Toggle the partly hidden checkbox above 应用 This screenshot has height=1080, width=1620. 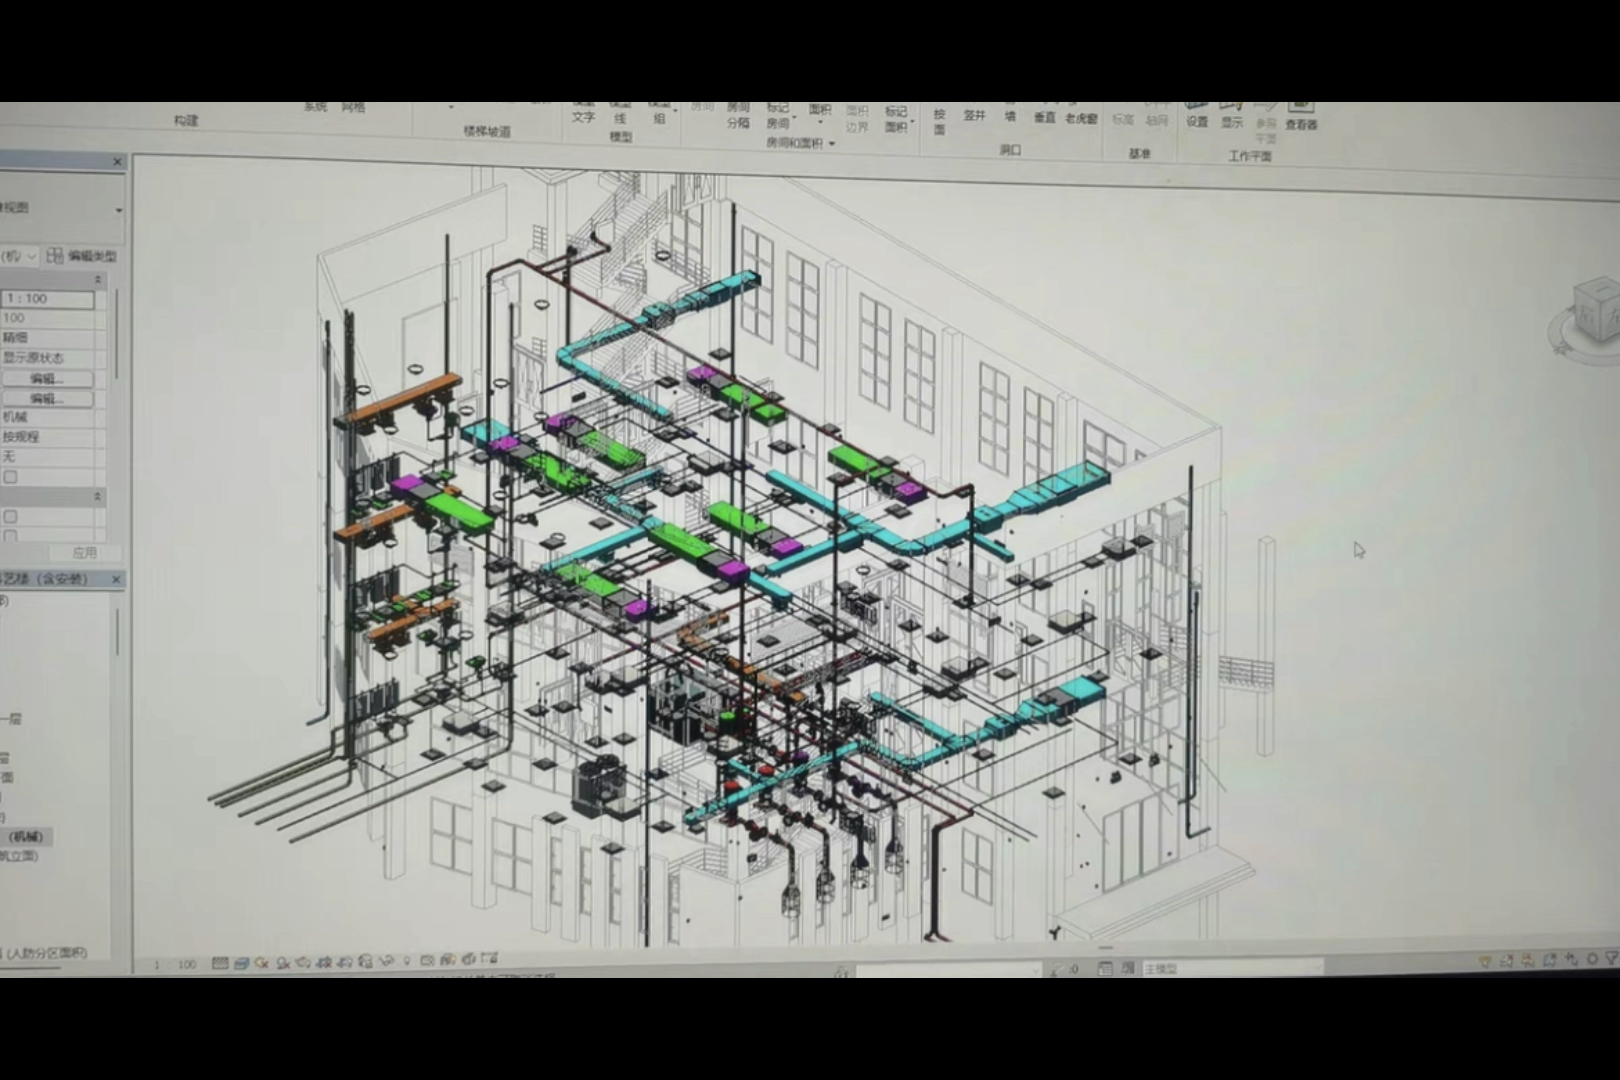coord(10,536)
